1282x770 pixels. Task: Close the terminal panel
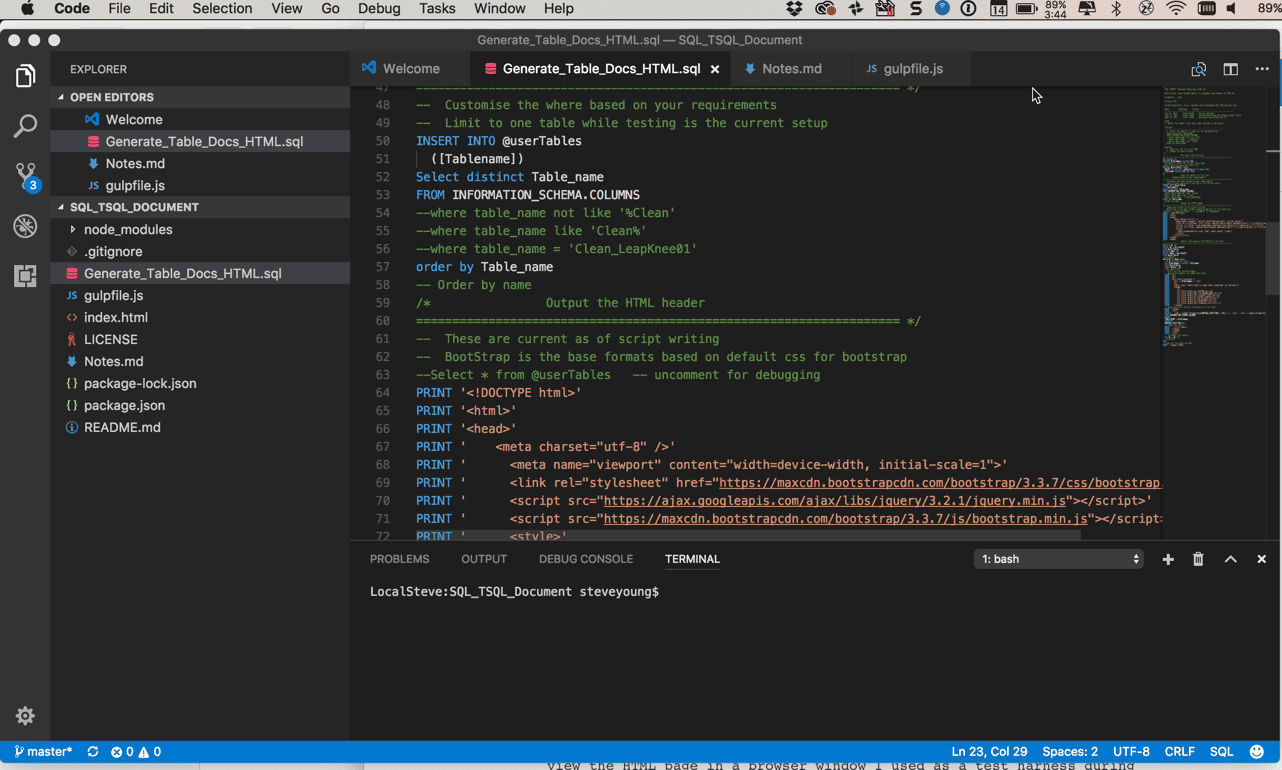coord(1262,559)
